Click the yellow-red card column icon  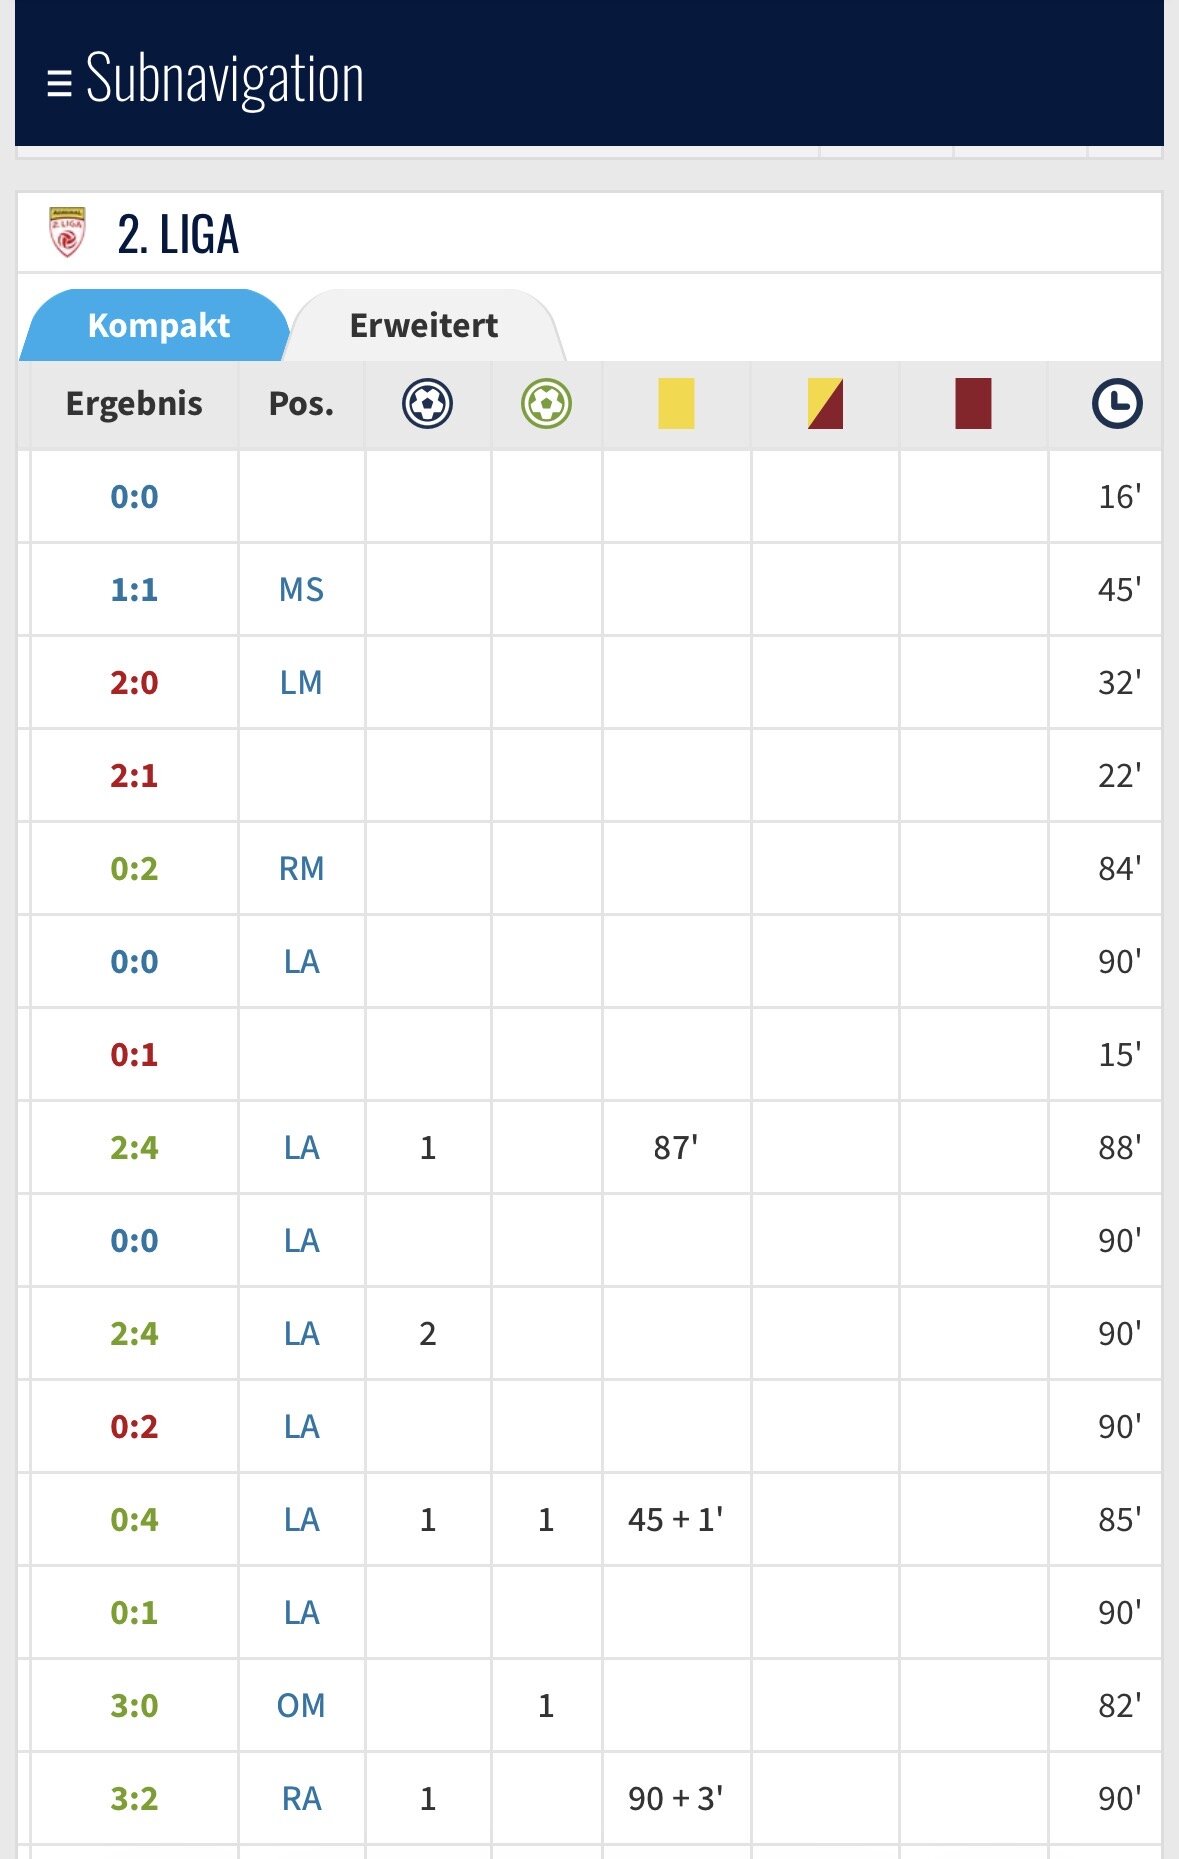pyautogui.click(x=825, y=404)
